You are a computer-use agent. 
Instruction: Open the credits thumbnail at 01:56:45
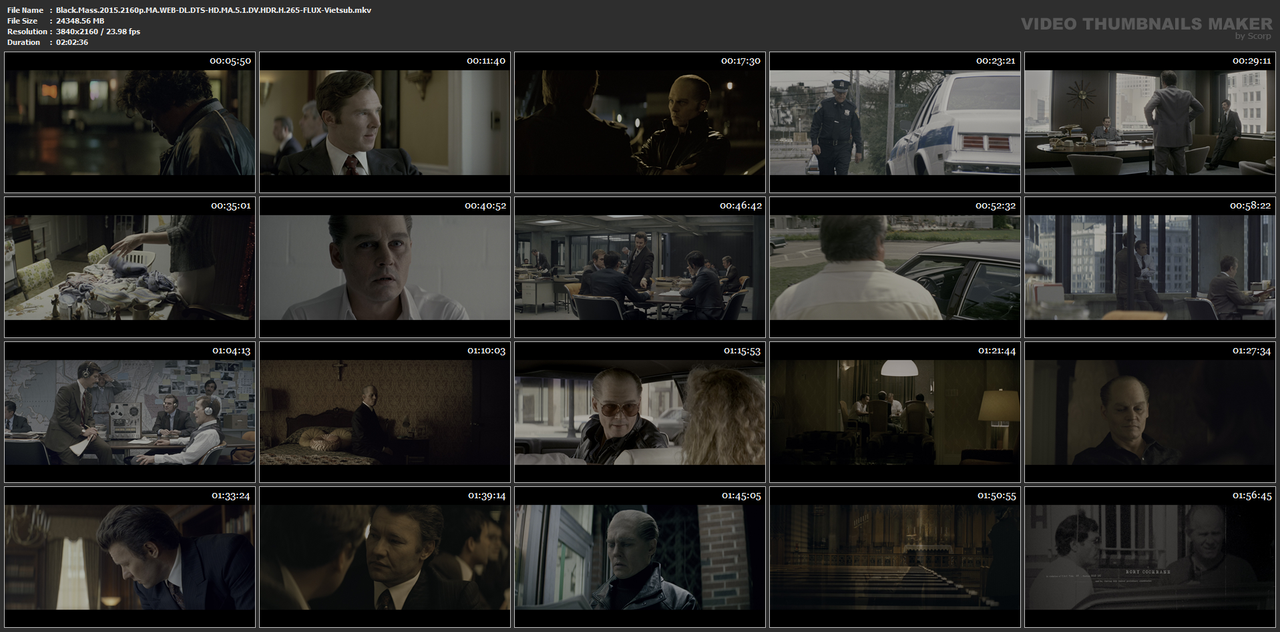click(1150, 556)
